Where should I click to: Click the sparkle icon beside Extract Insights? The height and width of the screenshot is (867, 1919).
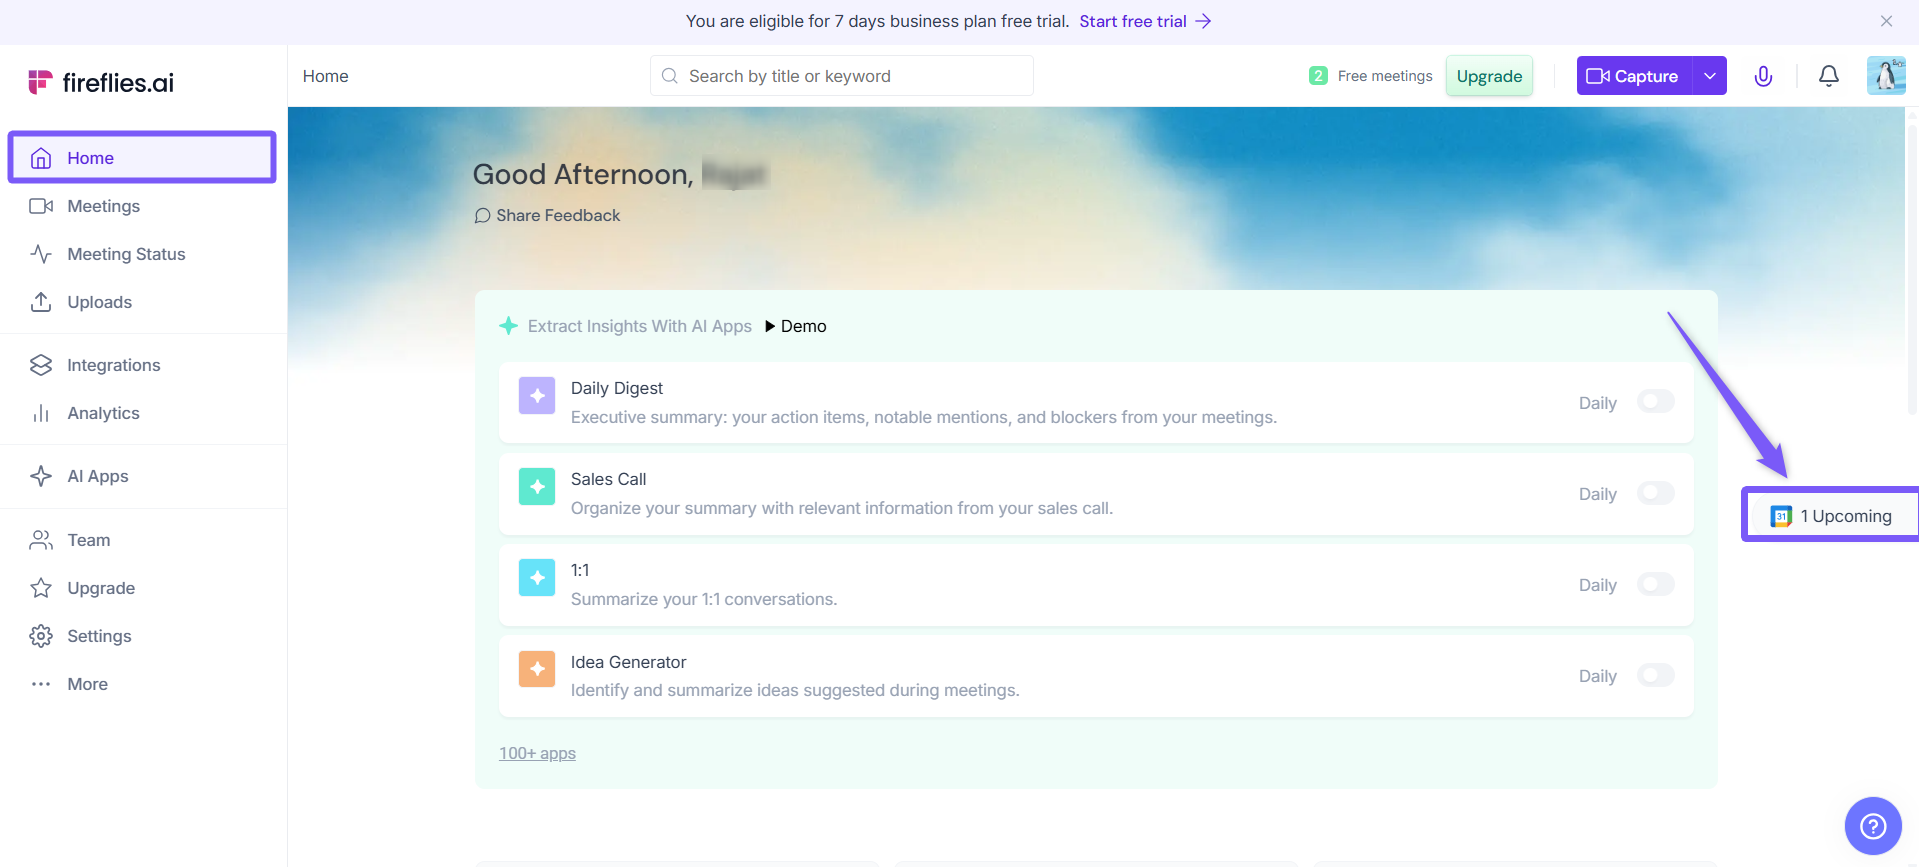508,326
